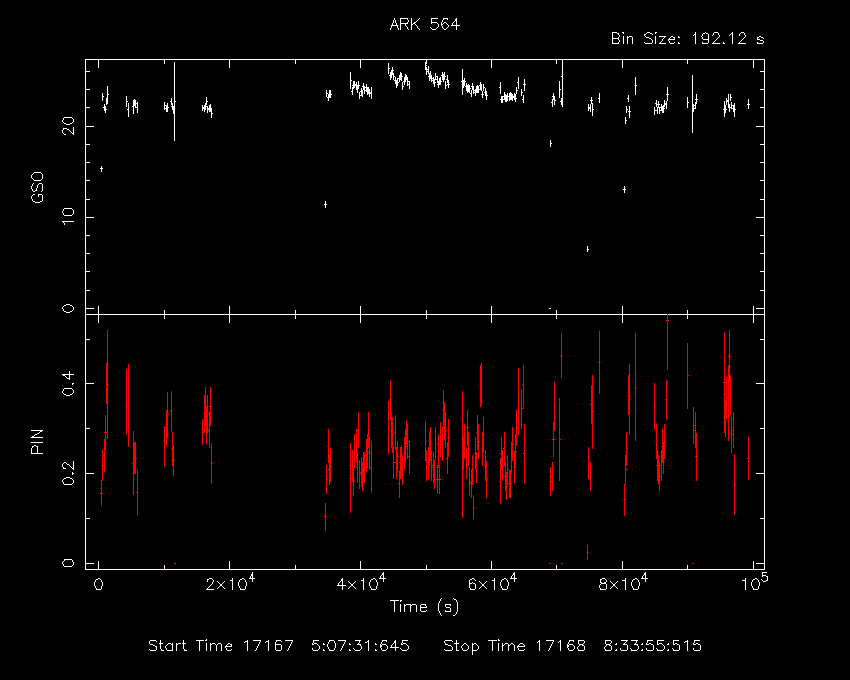Click the PIN y-axis label

tap(37, 441)
